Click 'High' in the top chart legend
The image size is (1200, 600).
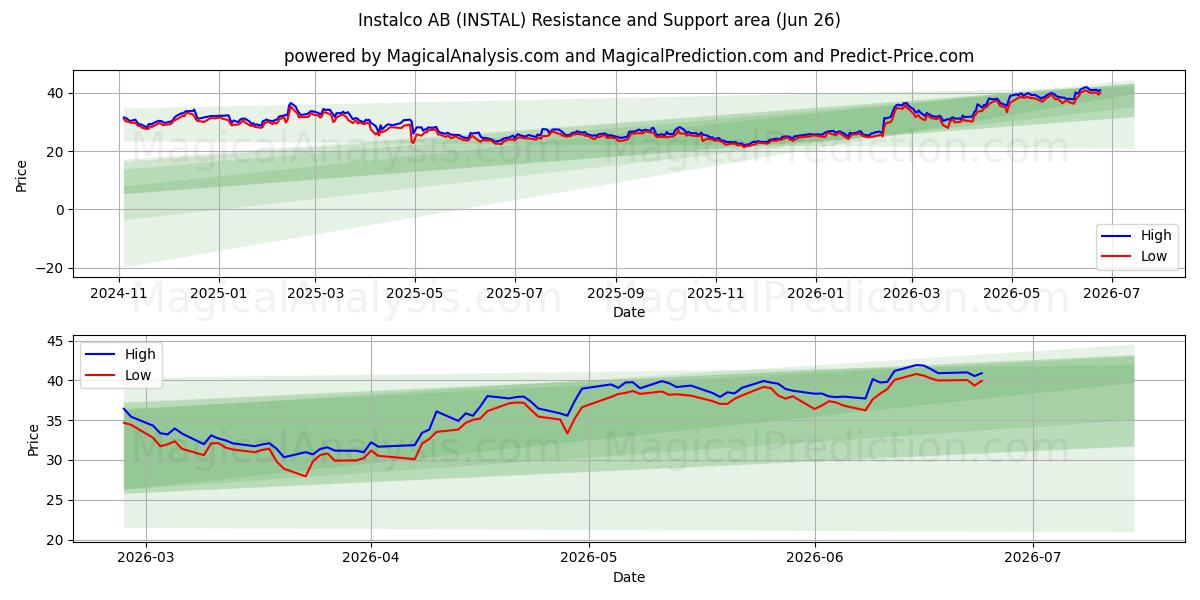pyautogui.click(x=1156, y=236)
